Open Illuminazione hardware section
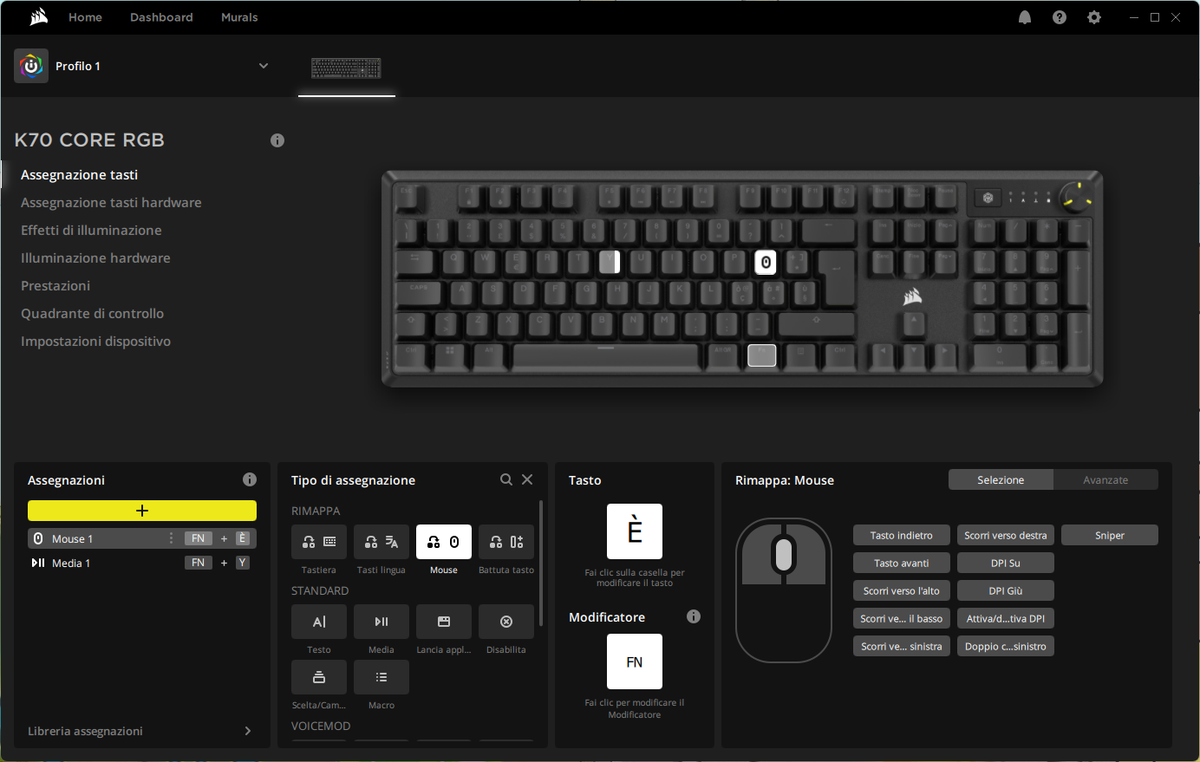This screenshot has width=1200, height=762. (x=95, y=258)
